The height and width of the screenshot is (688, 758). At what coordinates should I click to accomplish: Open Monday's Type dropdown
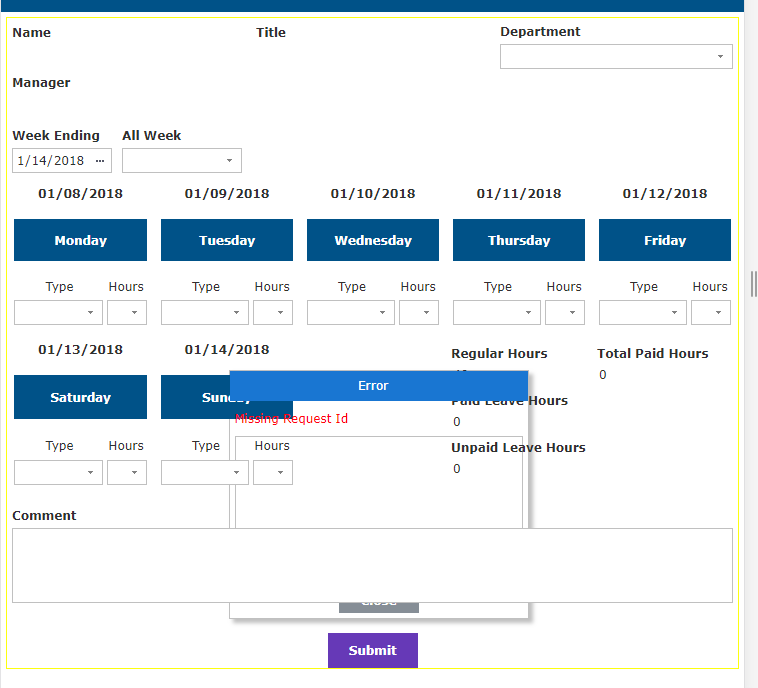pyautogui.click(x=58, y=313)
